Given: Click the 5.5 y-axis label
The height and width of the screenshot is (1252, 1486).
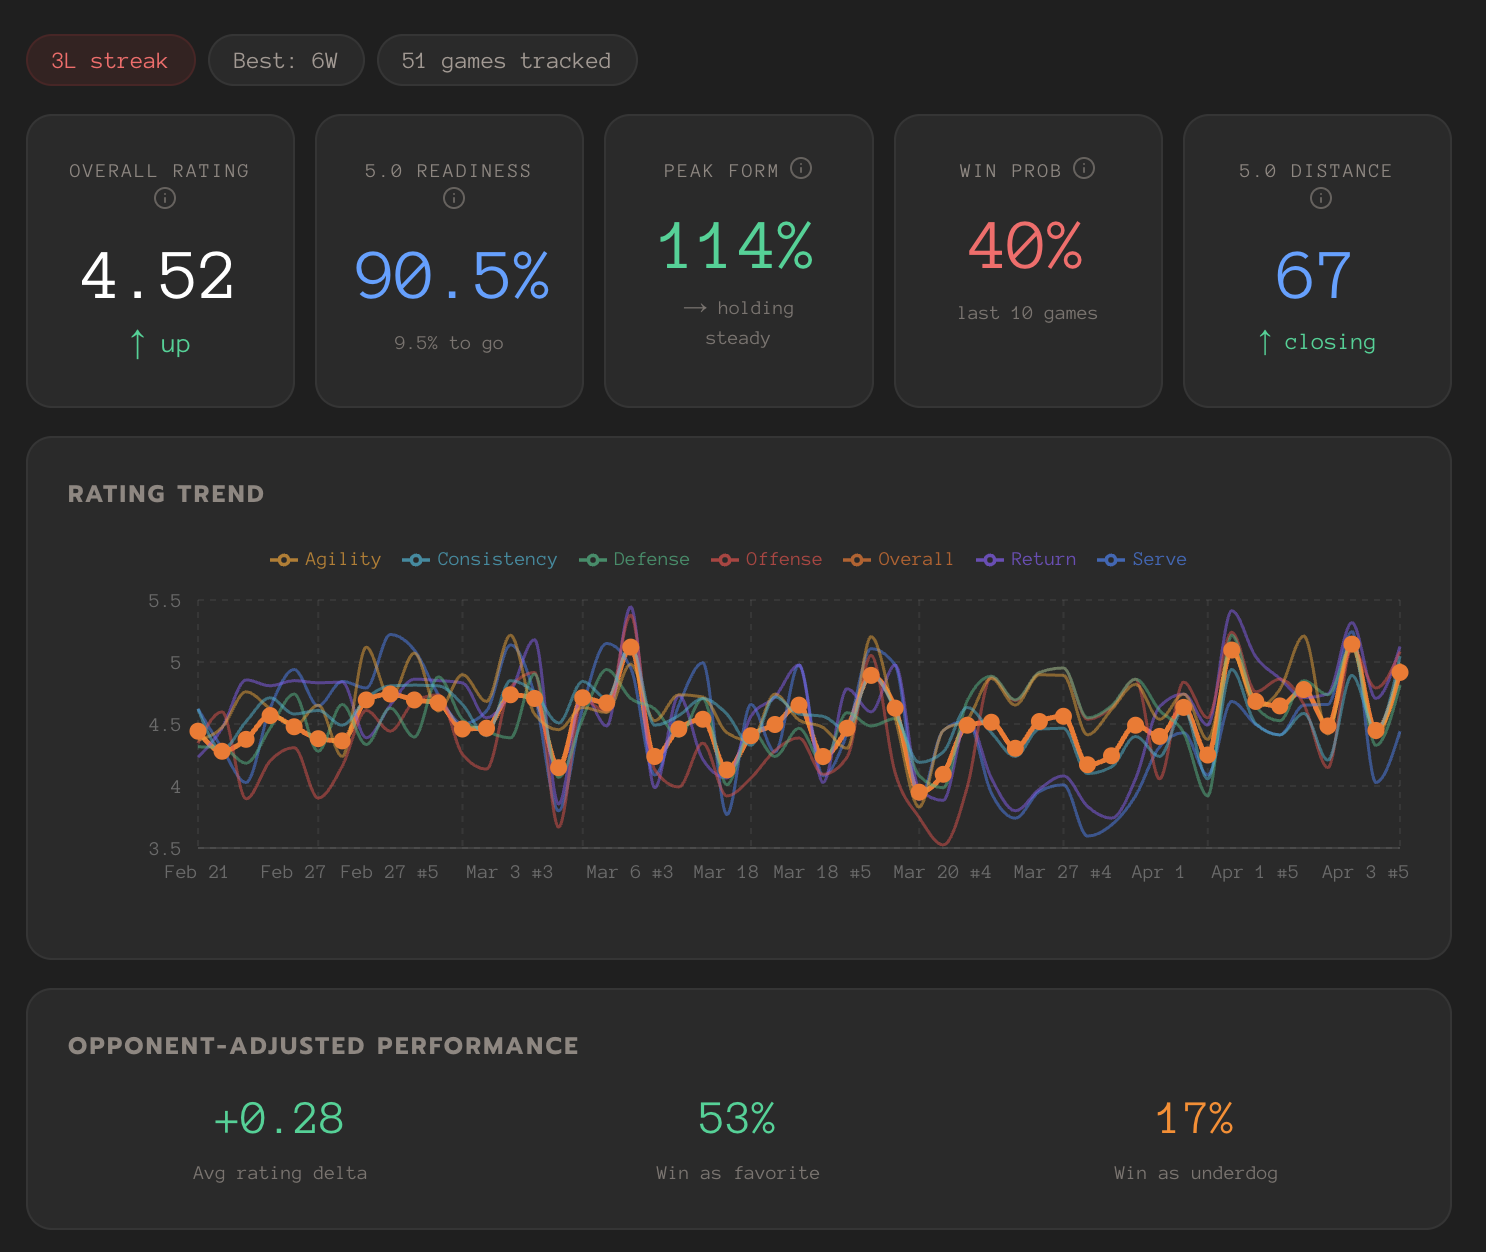Looking at the screenshot, I should (x=165, y=601).
